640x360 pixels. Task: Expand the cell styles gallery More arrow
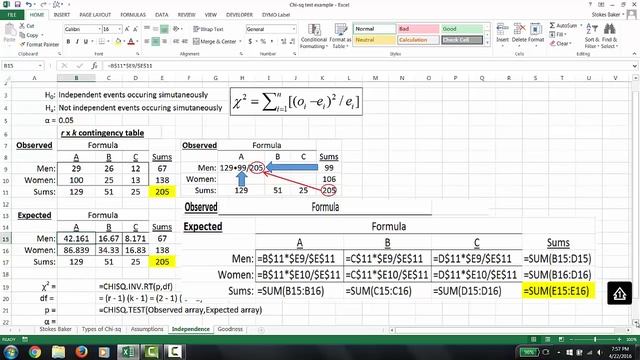pos(487,43)
